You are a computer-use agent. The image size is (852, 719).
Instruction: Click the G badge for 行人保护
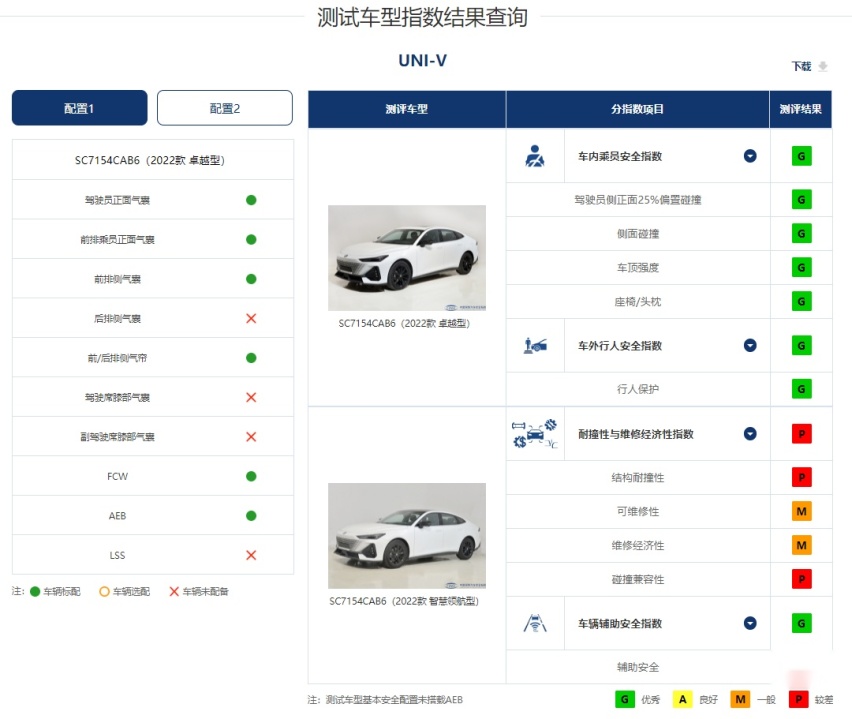tap(801, 389)
